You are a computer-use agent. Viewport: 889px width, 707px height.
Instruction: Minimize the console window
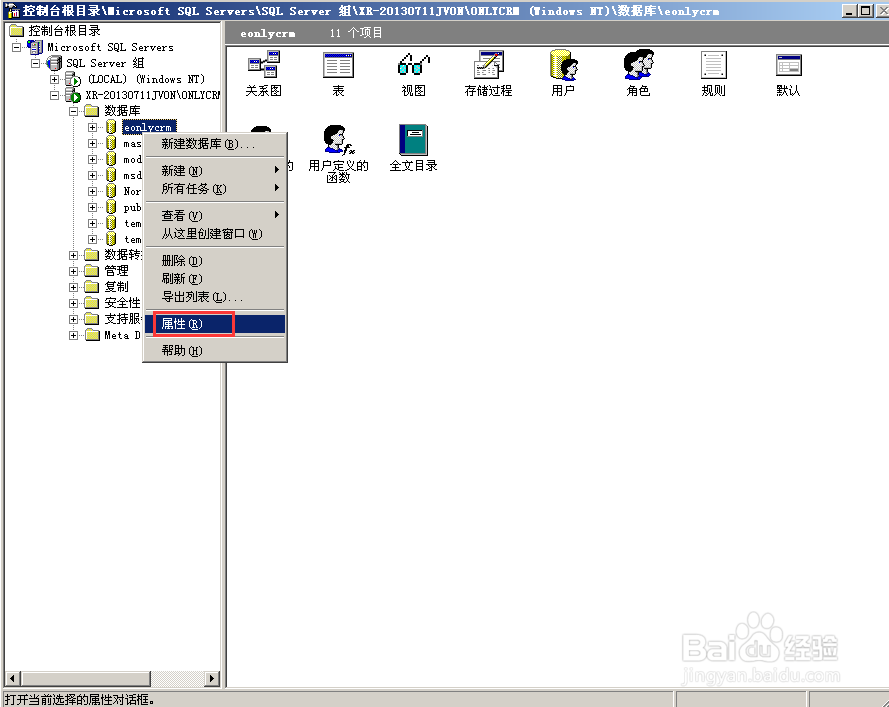pos(849,10)
